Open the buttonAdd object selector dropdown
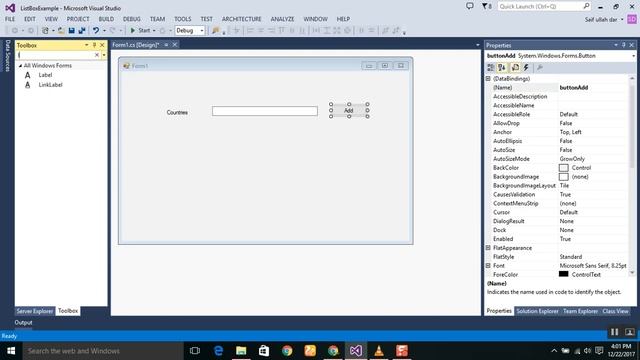 click(633, 56)
